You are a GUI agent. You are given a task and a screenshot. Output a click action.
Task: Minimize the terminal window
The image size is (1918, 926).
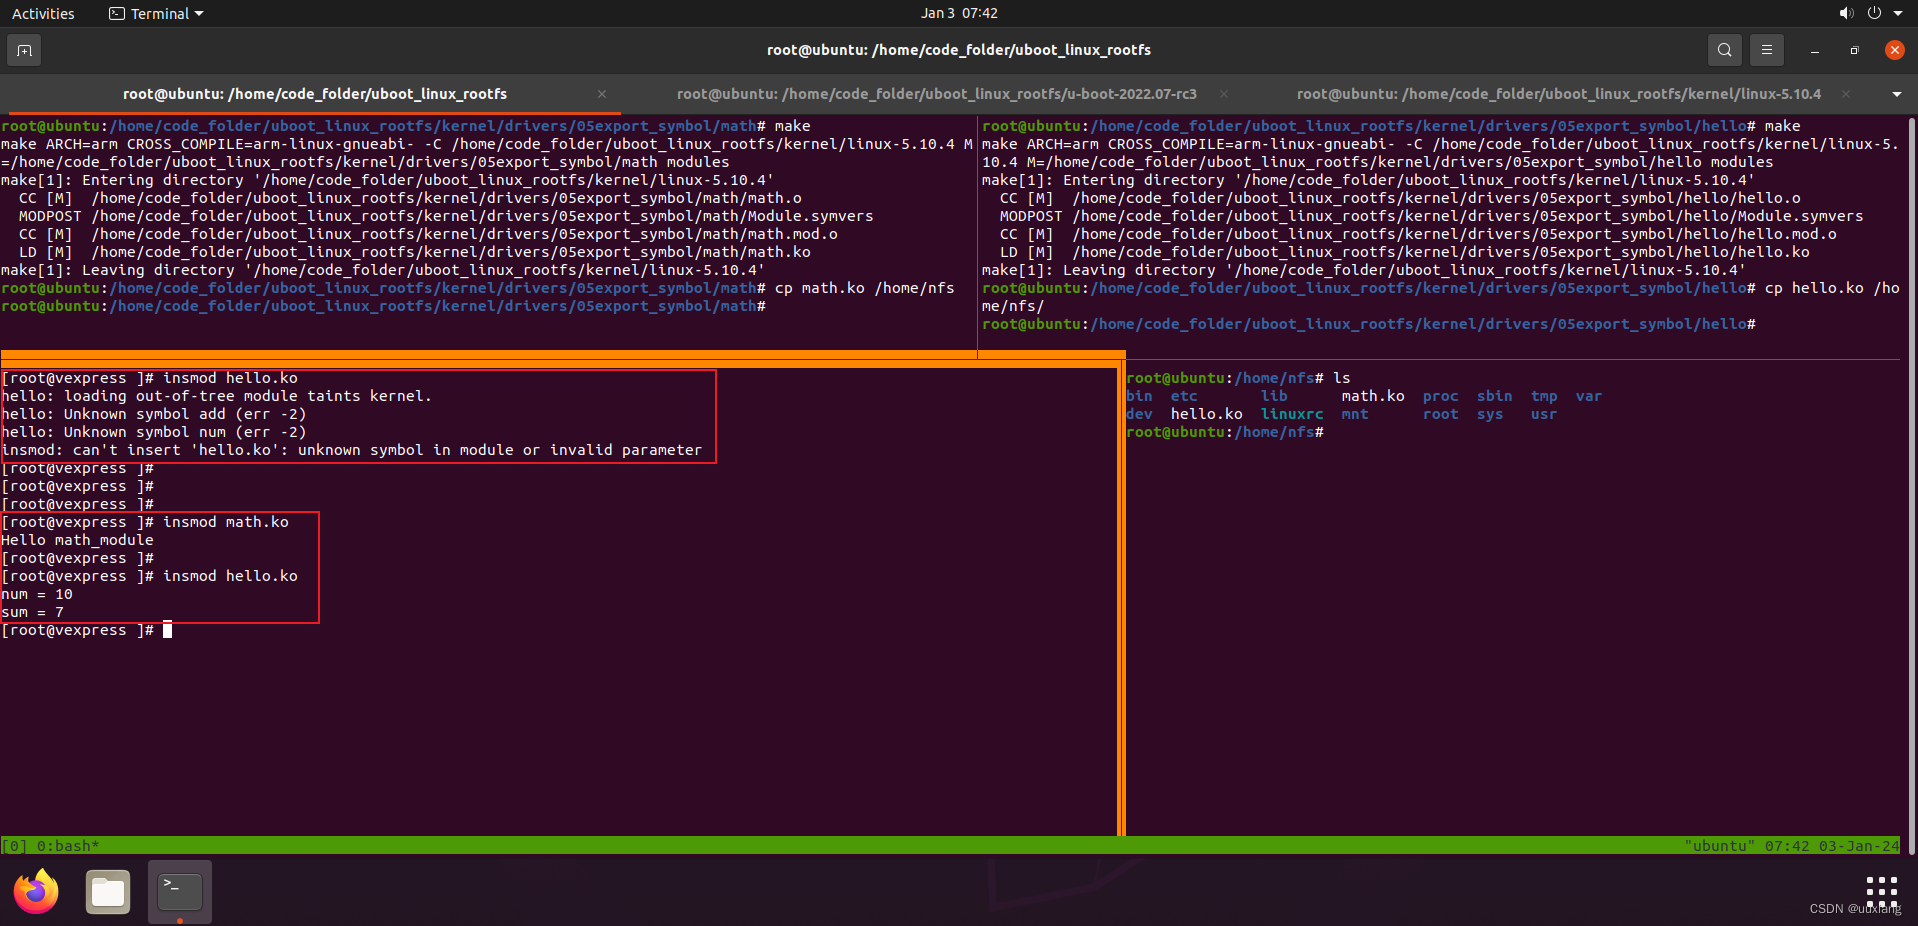[x=1814, y=50]
